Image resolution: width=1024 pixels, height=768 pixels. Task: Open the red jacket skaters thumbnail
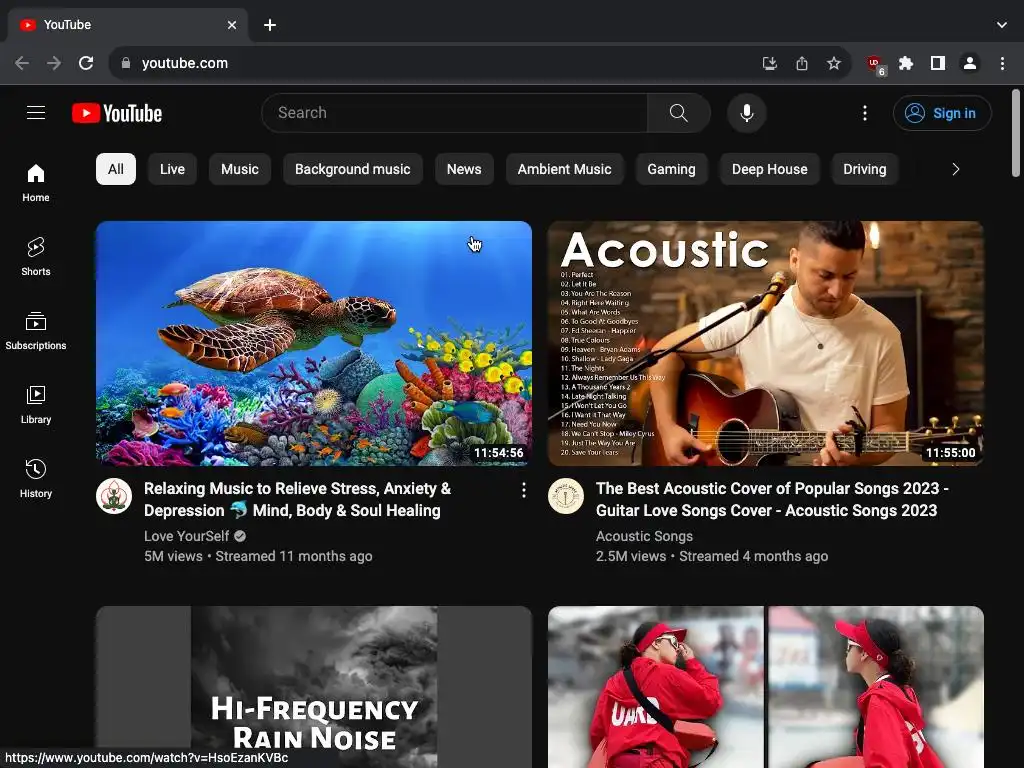765,687
